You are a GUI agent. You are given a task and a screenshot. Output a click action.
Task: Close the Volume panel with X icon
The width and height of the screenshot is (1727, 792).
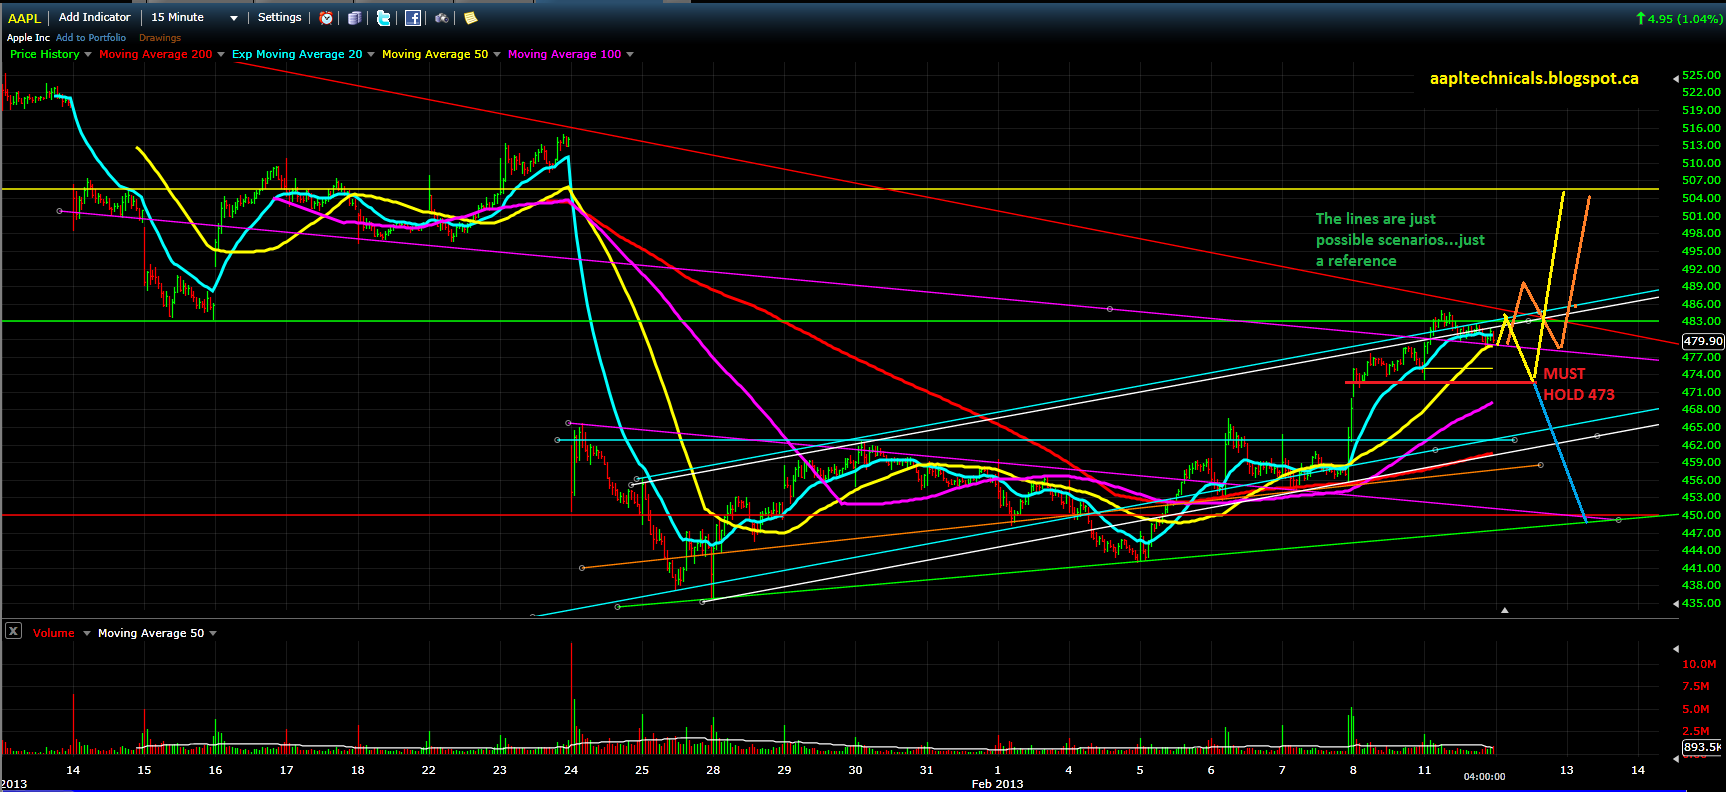[13, 630]
